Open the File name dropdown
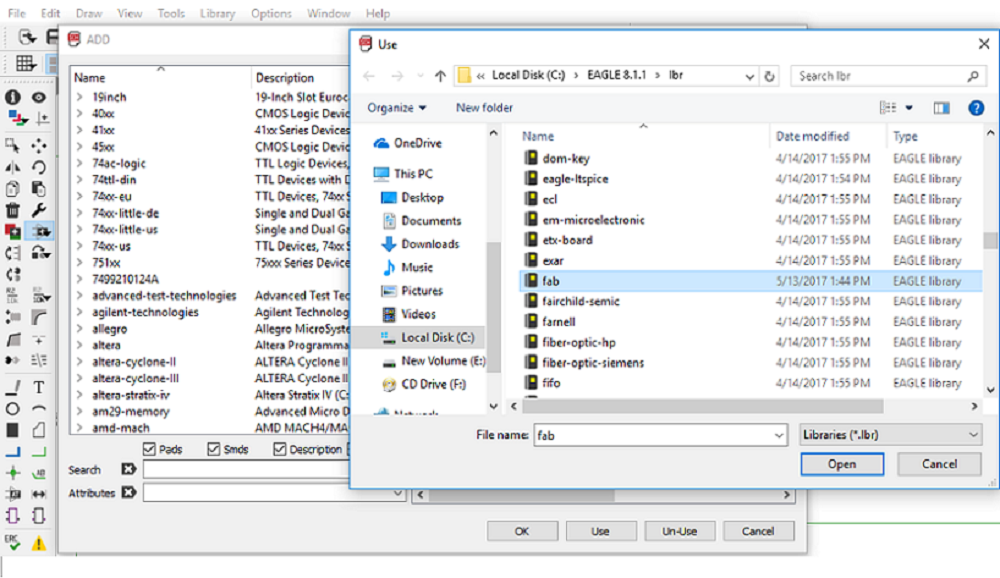 779,435
